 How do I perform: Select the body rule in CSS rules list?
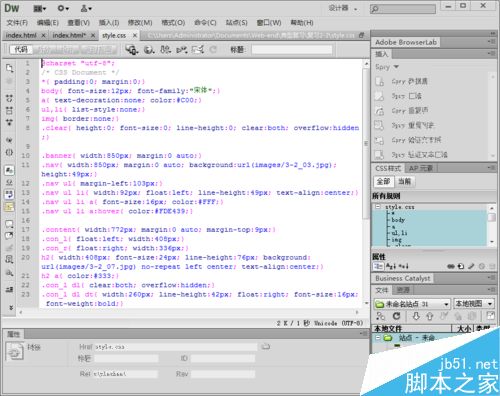point(398,220)
